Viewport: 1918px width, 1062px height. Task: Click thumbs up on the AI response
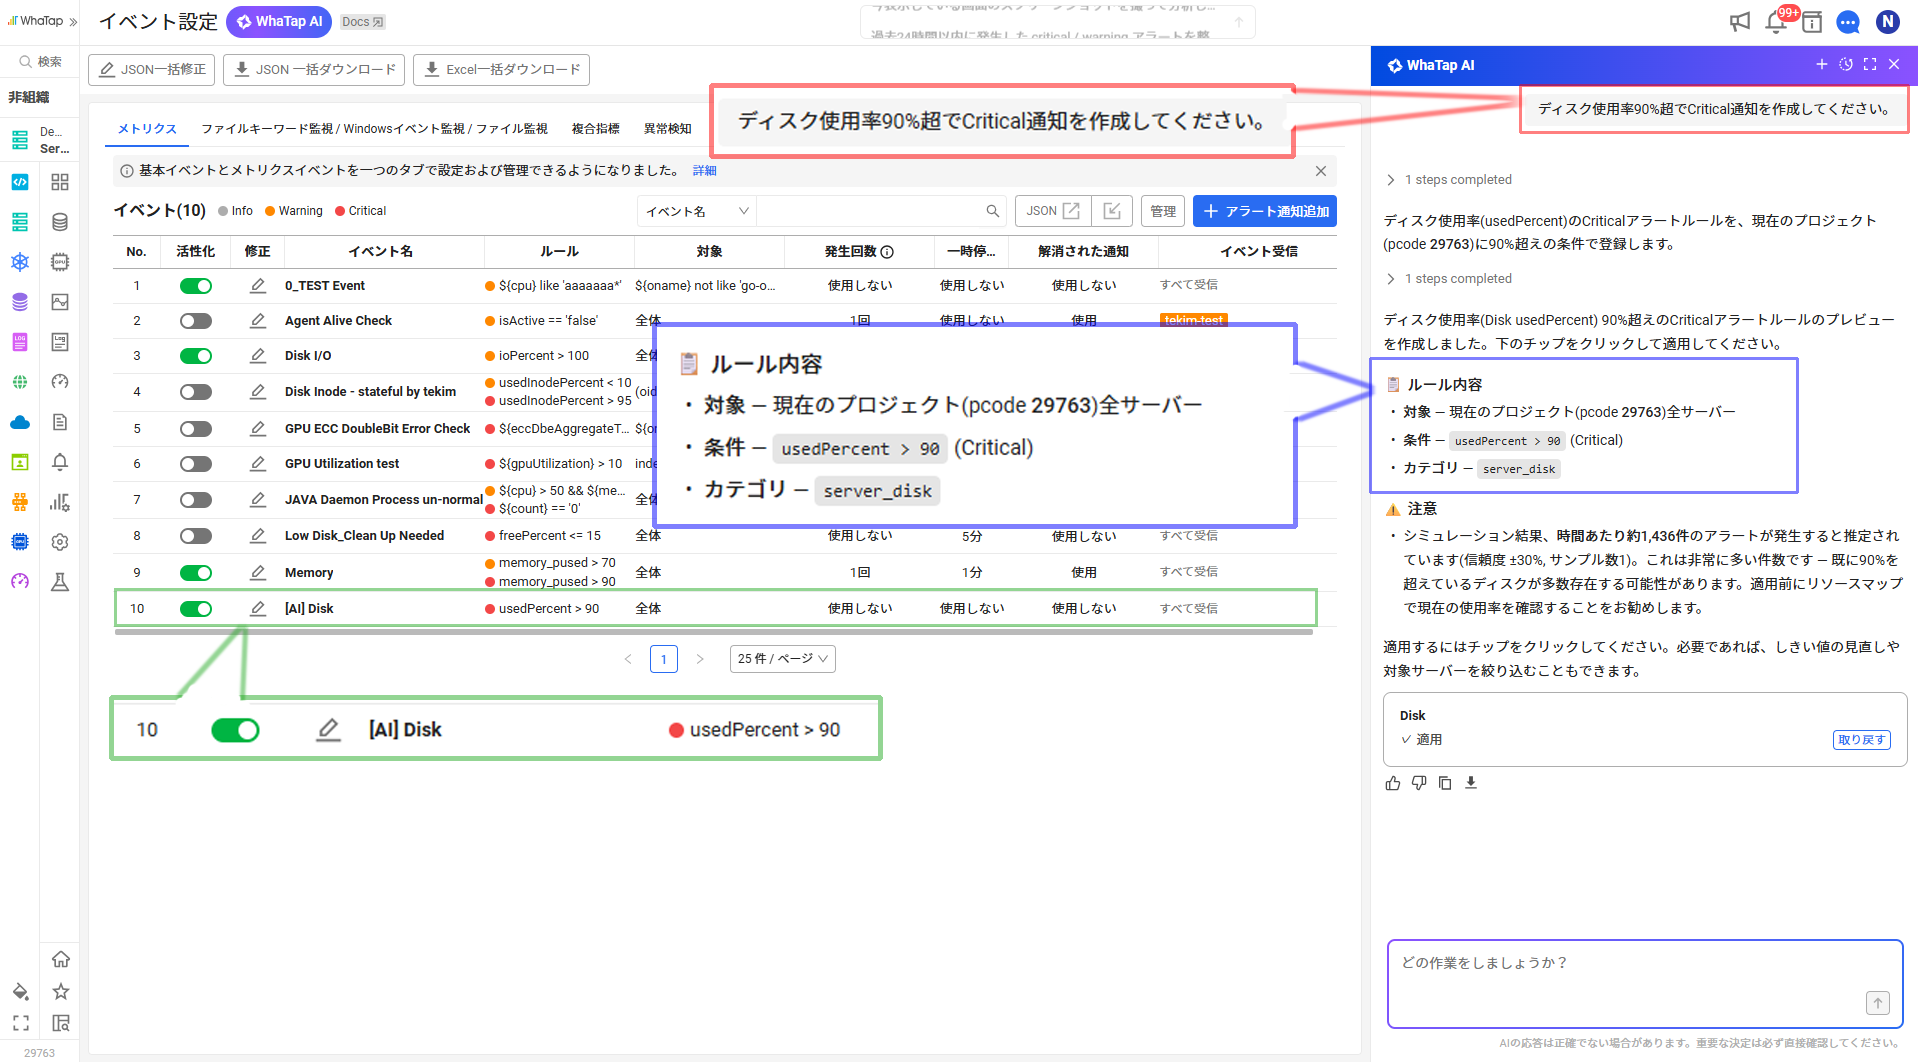[1393, 783]
